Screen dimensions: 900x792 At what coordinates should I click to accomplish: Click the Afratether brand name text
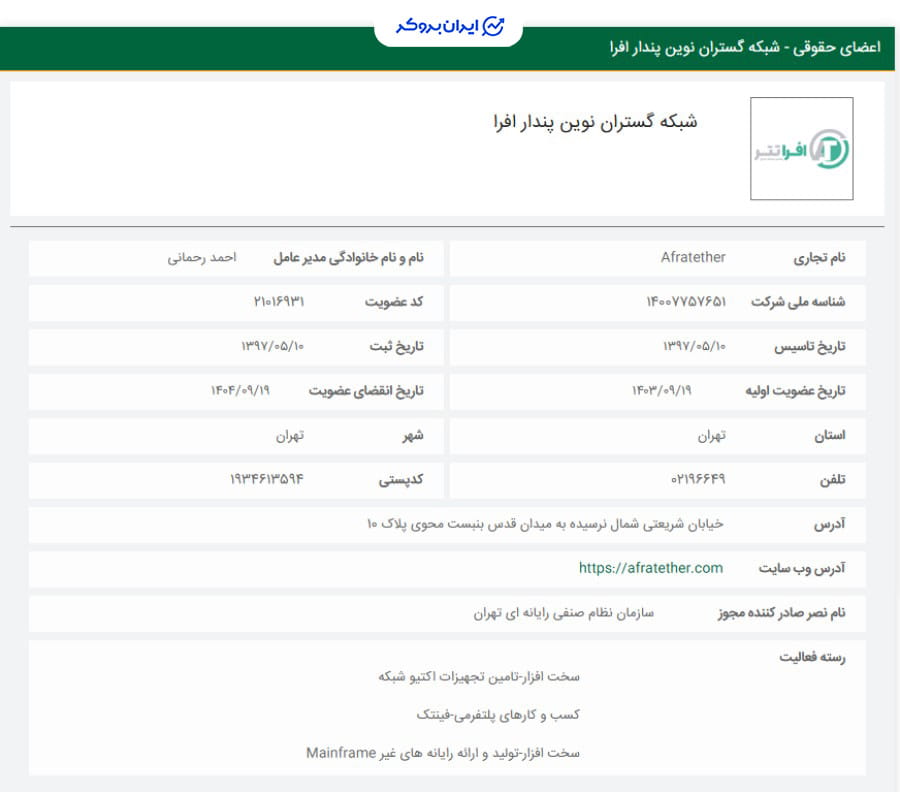point(693,257)
